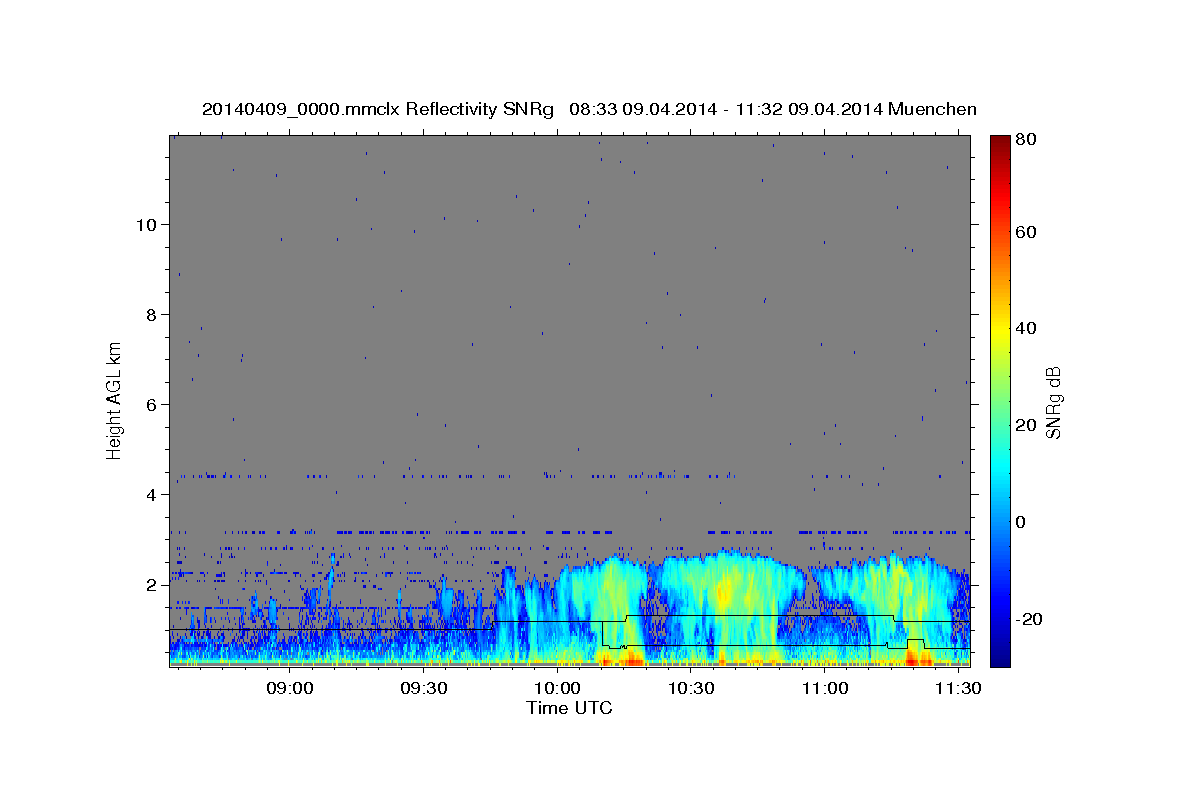Click the colorbar value label -20
The height and width of the screenshot is (800, 1200).
(x=1027, y=619)
